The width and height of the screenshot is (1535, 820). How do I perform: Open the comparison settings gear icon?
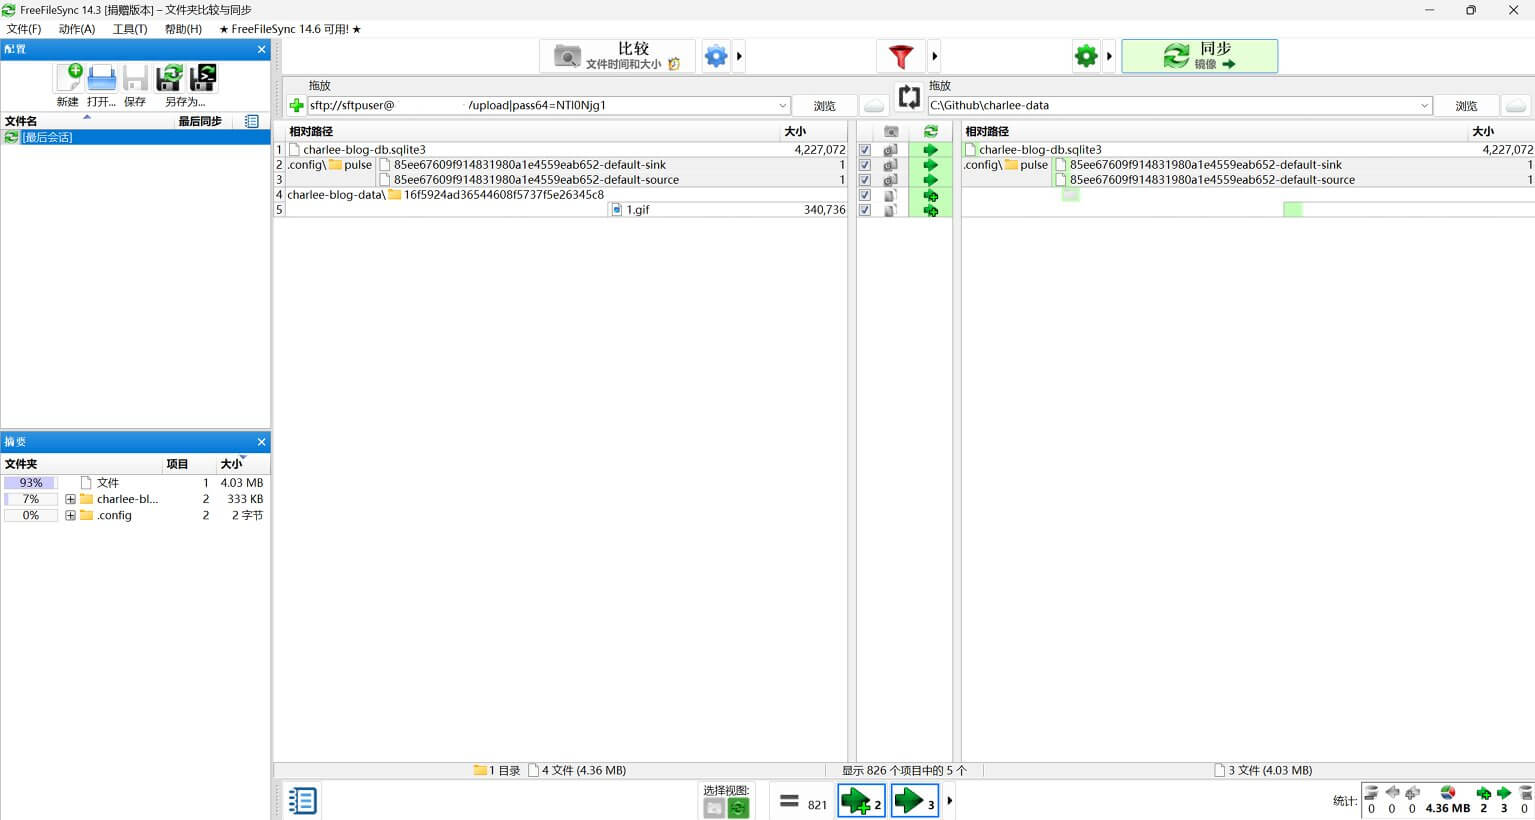point(715,56)
